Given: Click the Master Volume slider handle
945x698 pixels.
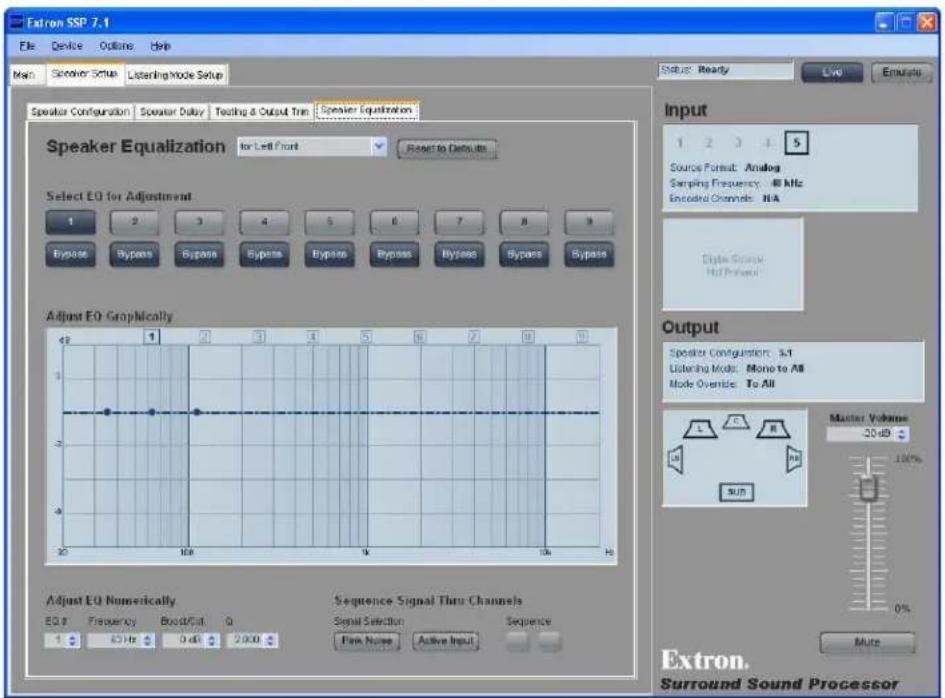Looking at the screenshot, I should click(868, 488).
